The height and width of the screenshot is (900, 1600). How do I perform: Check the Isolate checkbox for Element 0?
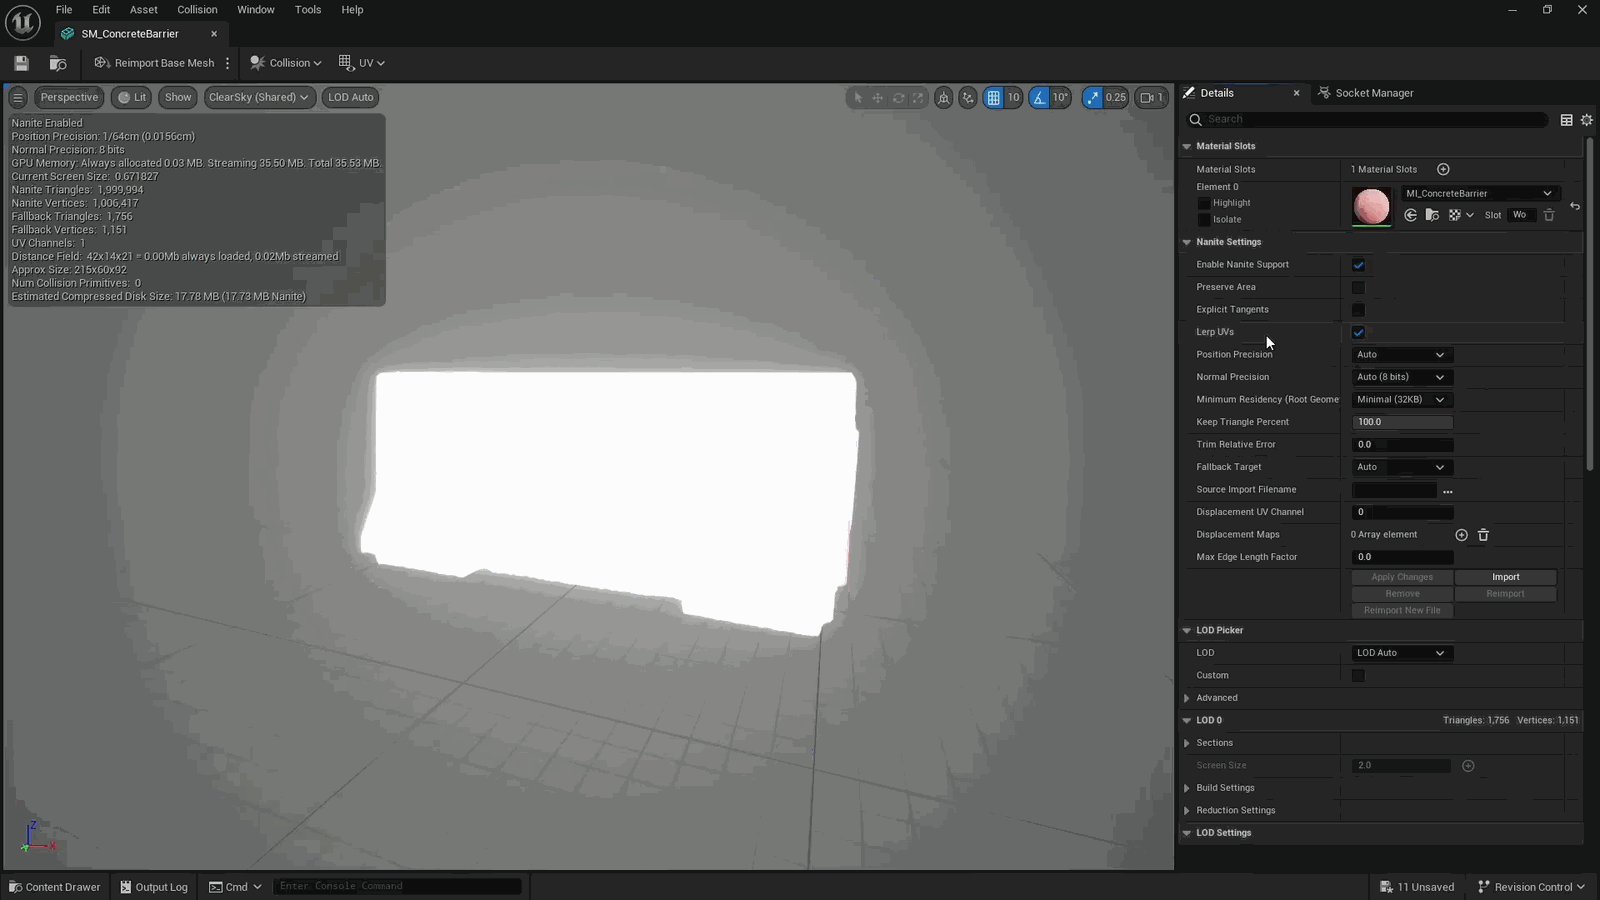tap(1204, 220)
